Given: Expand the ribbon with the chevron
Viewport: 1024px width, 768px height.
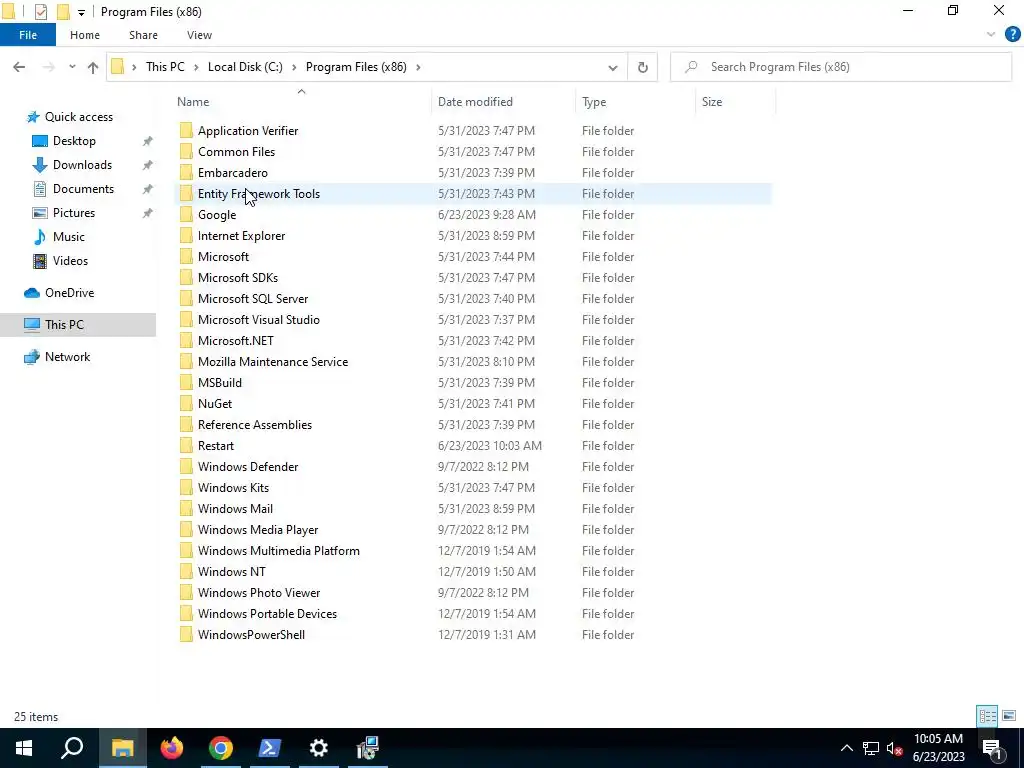Looking at the screenshot, I should pos(991,35).
